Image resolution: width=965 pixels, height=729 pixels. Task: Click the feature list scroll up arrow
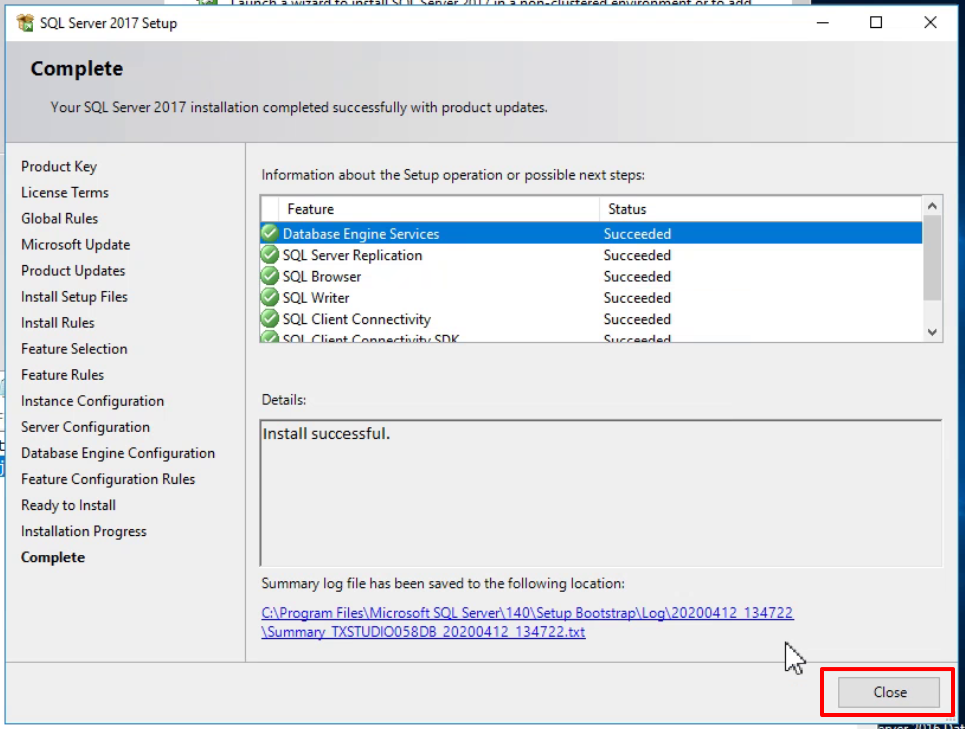[x=932, y=206]
